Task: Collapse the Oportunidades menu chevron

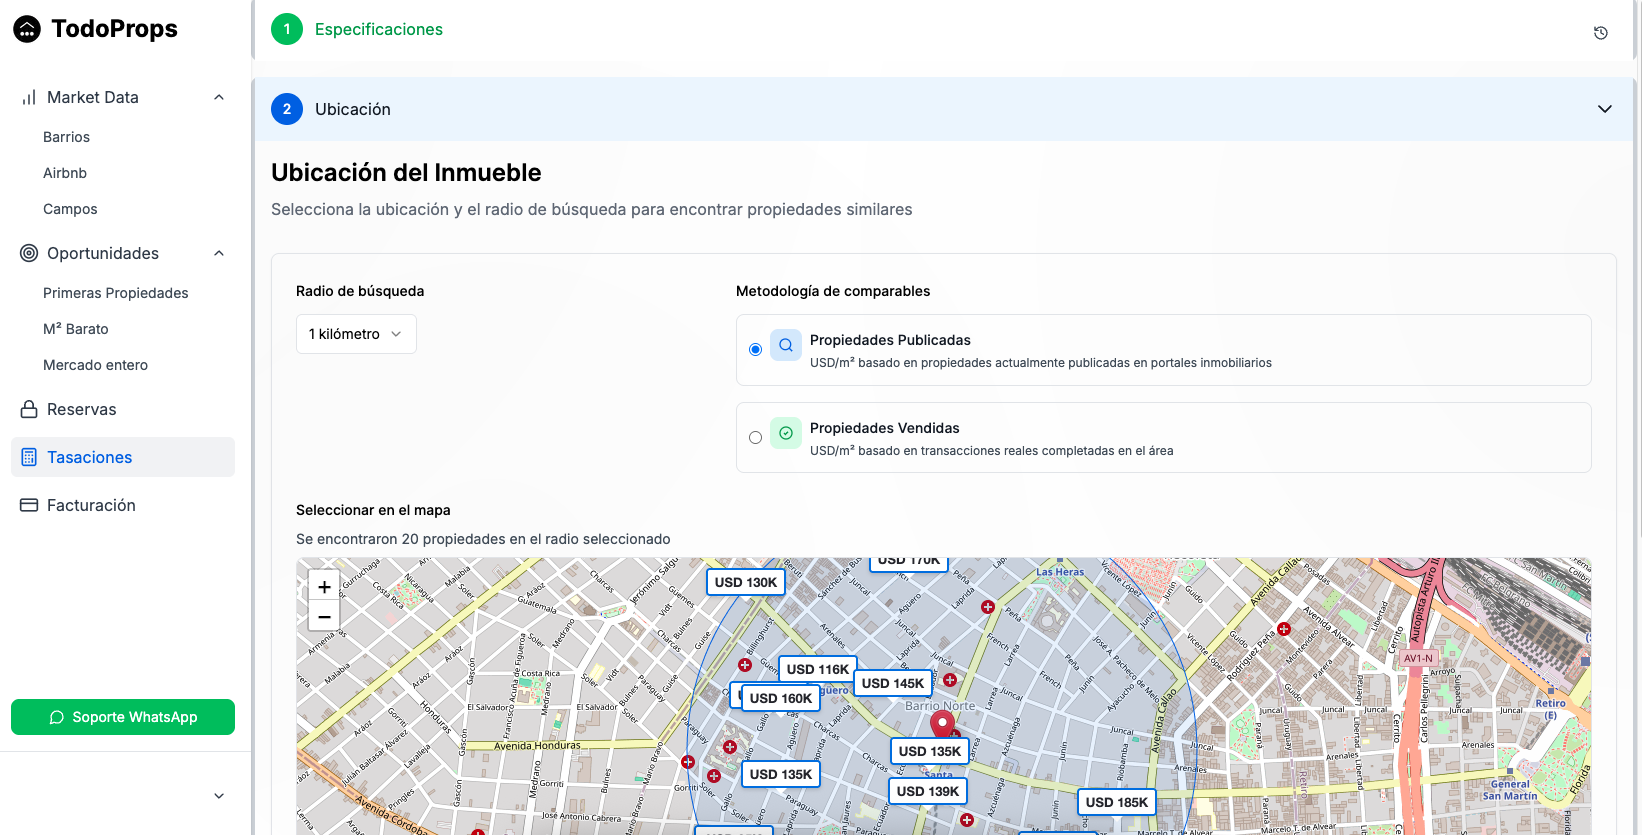Action: 219,253
